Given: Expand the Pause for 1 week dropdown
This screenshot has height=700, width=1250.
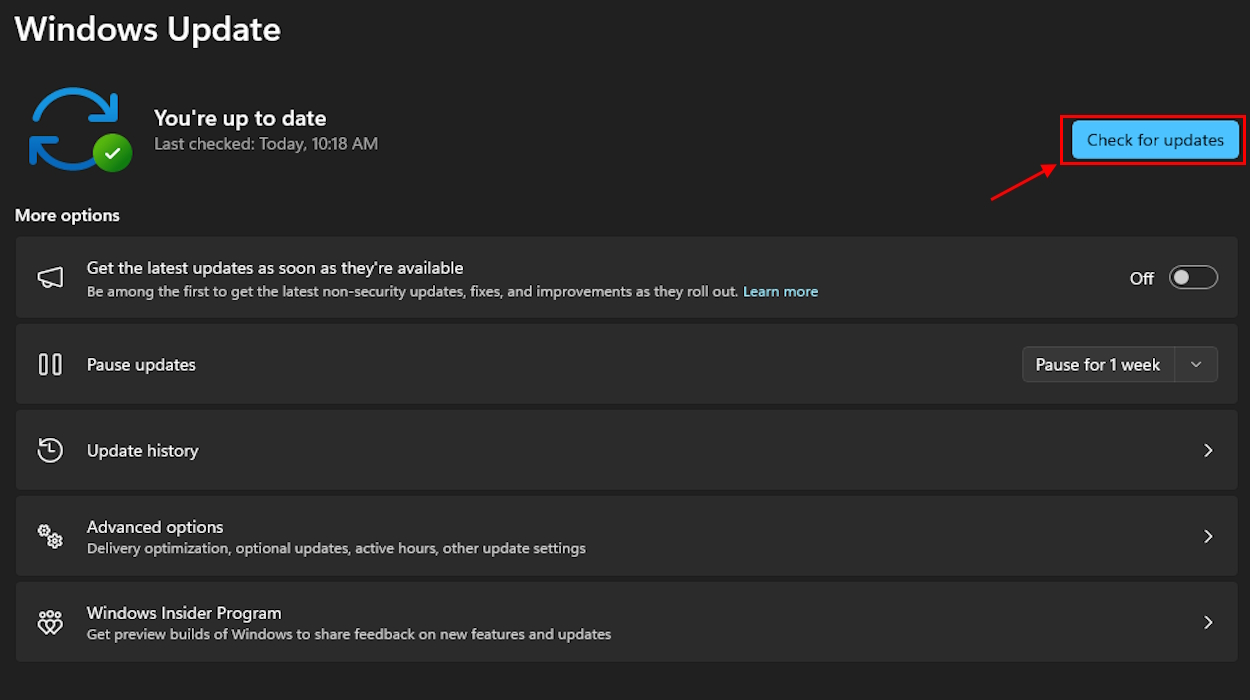Looking at the screenshot, I should [1195, 364].
